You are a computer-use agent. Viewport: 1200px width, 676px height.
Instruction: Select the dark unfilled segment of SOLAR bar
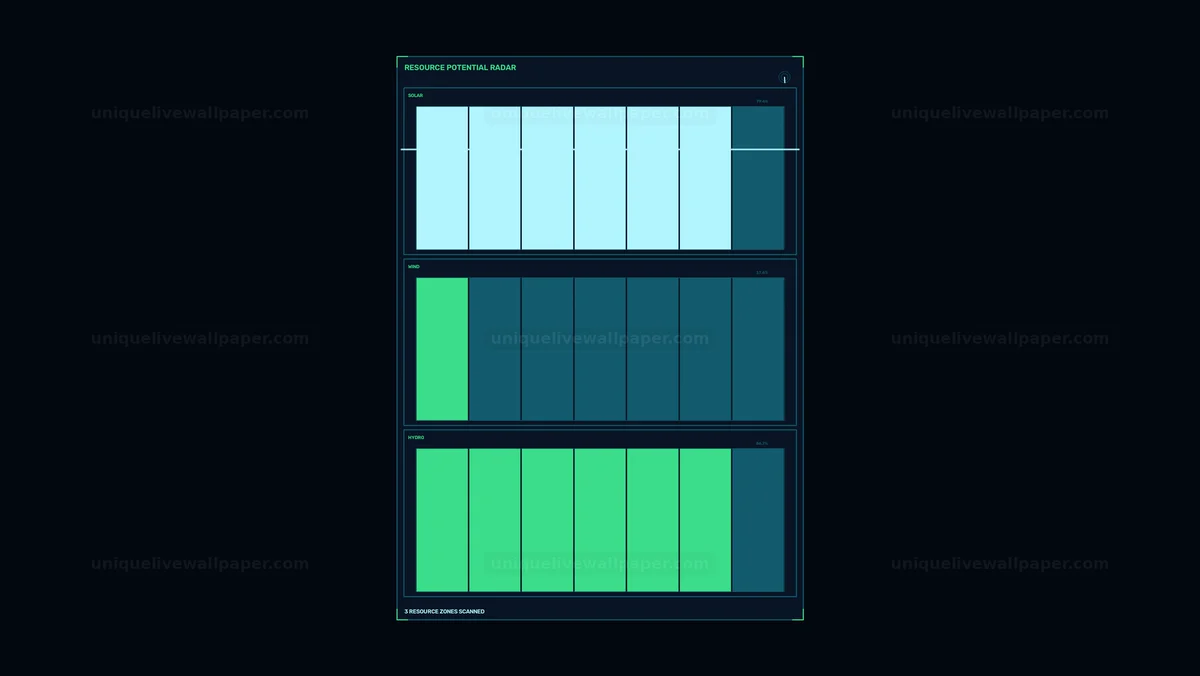click(x=758, y=178)
